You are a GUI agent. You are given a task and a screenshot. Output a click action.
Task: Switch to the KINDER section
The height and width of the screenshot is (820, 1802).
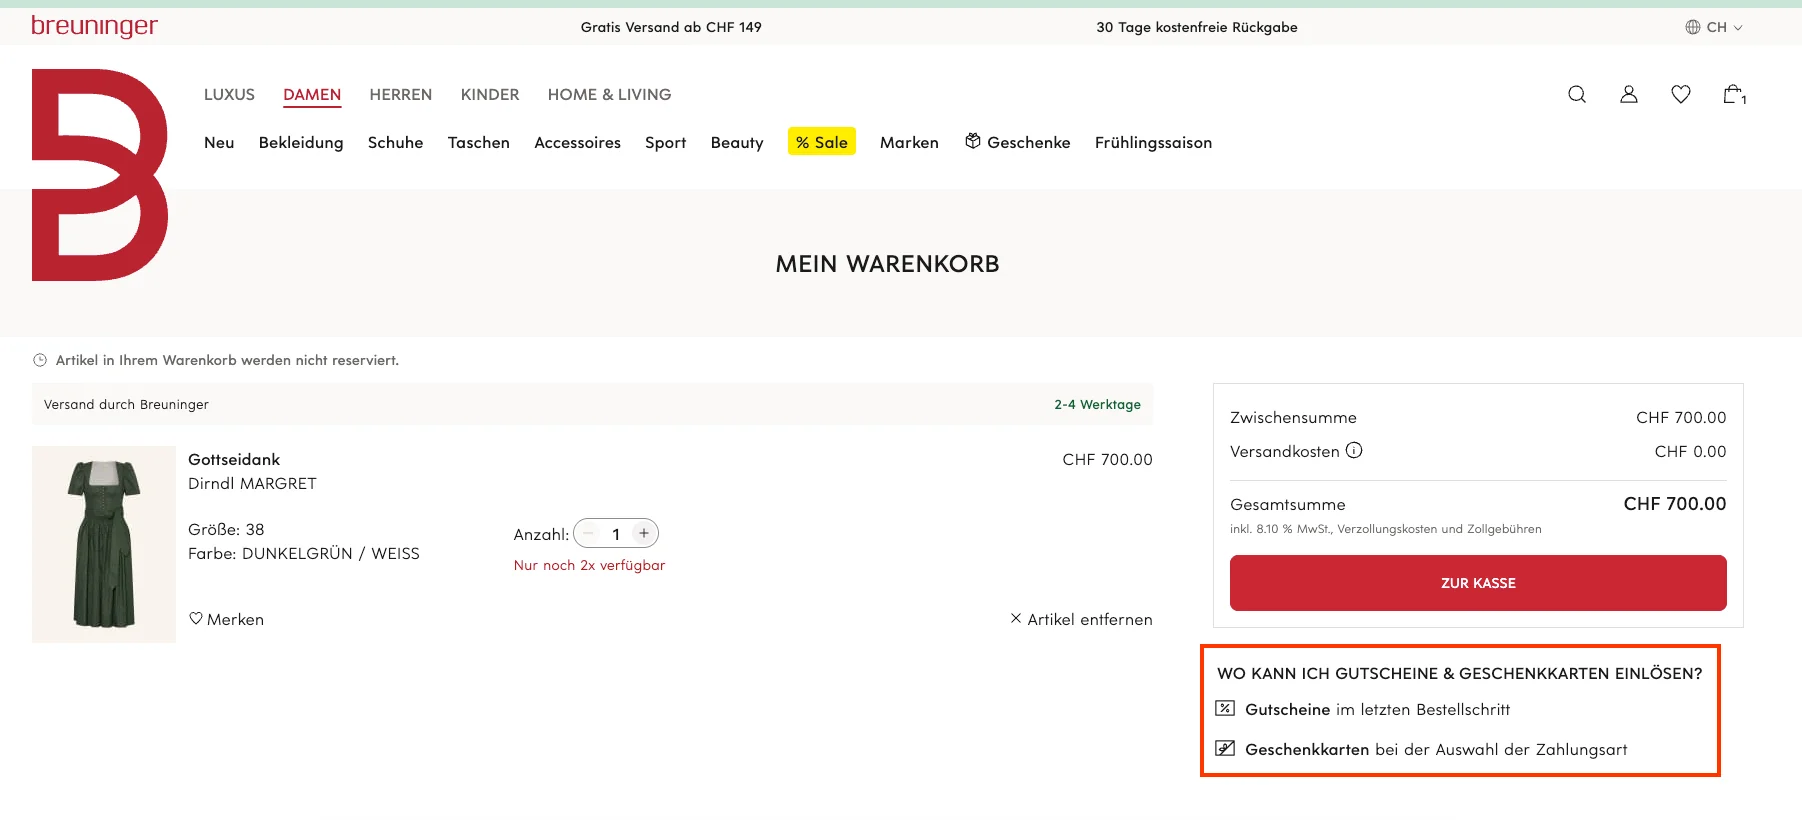(490, 94)
